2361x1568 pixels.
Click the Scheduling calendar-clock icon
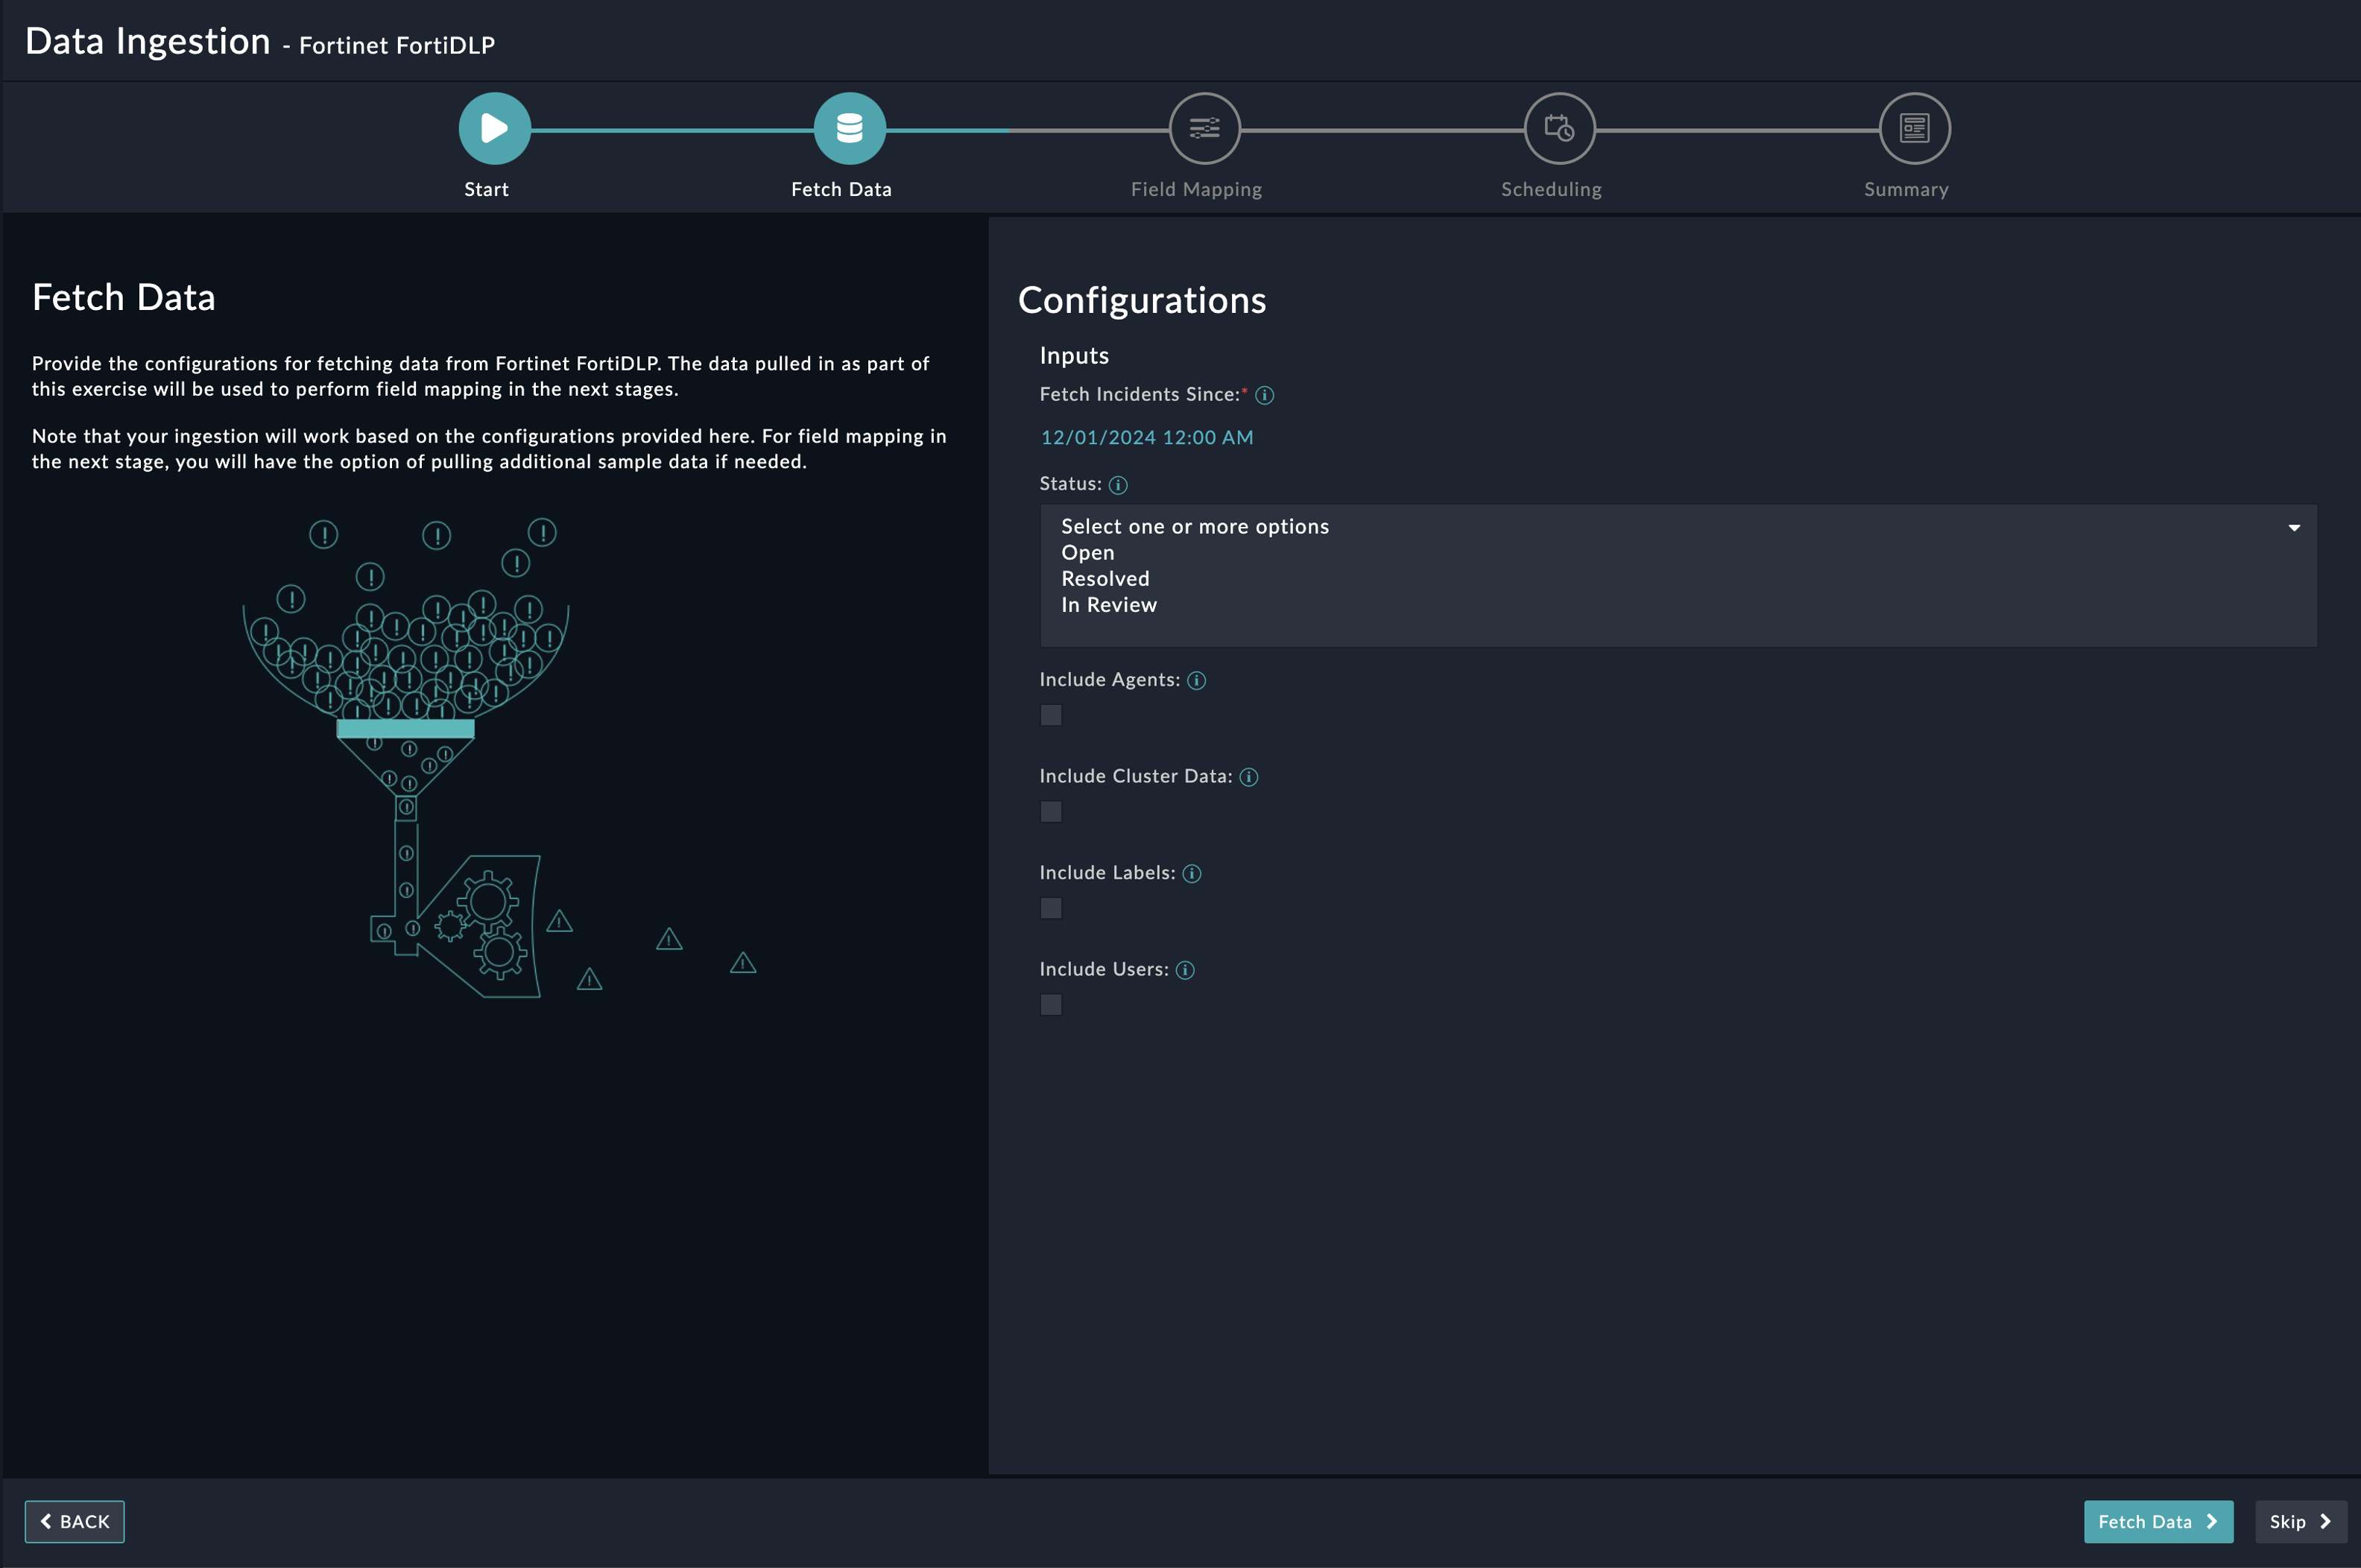click(x=1558, y=128)
